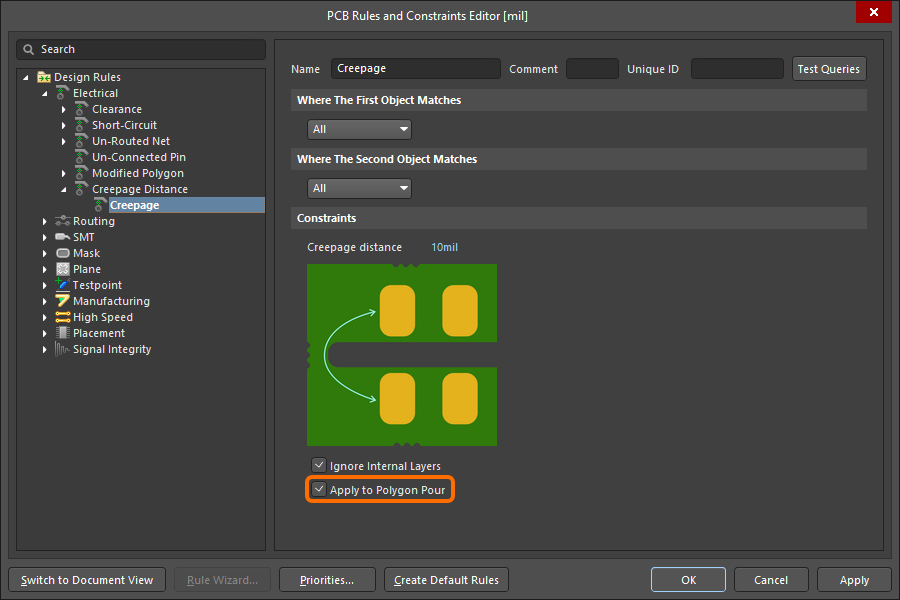
Task: Select the Un-Connected Pin rule
Action: pyautogui.click(x=138, y=157)
